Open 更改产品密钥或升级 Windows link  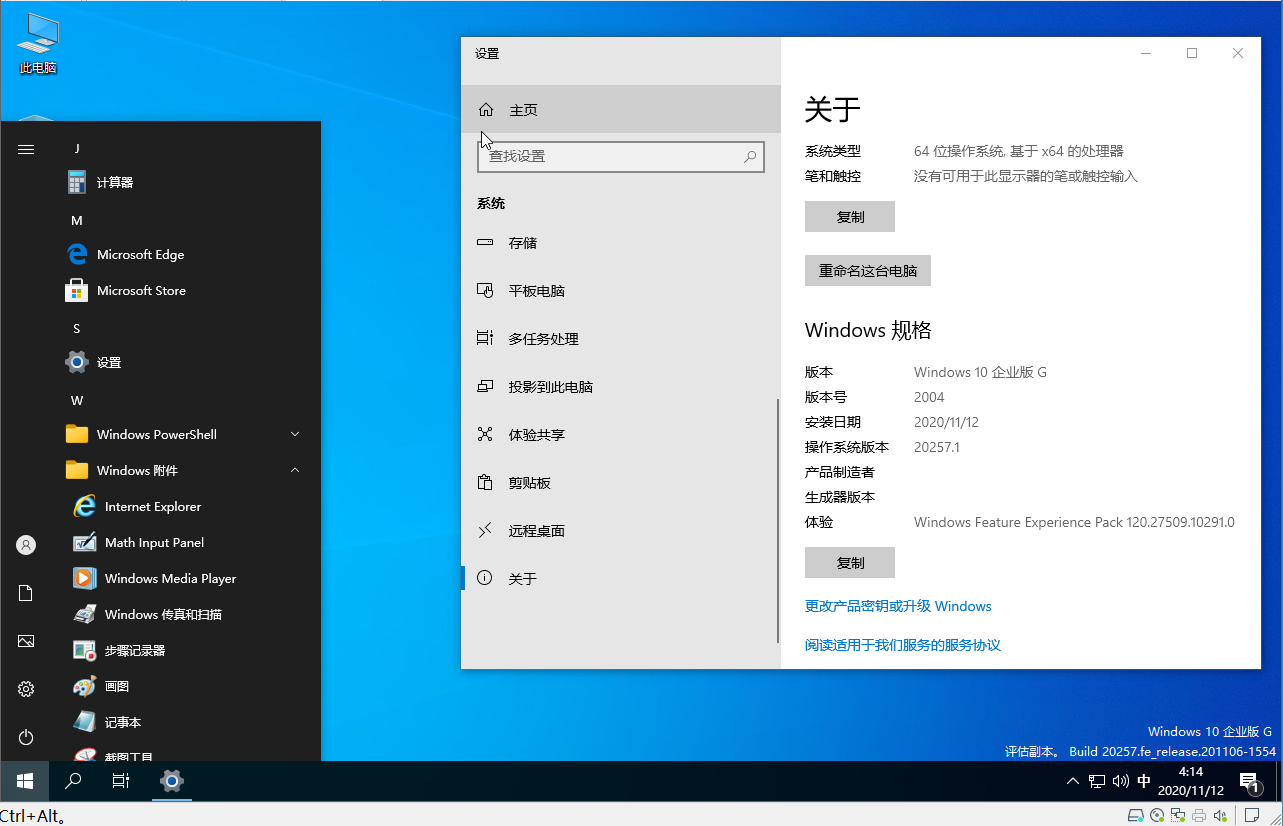898,606
